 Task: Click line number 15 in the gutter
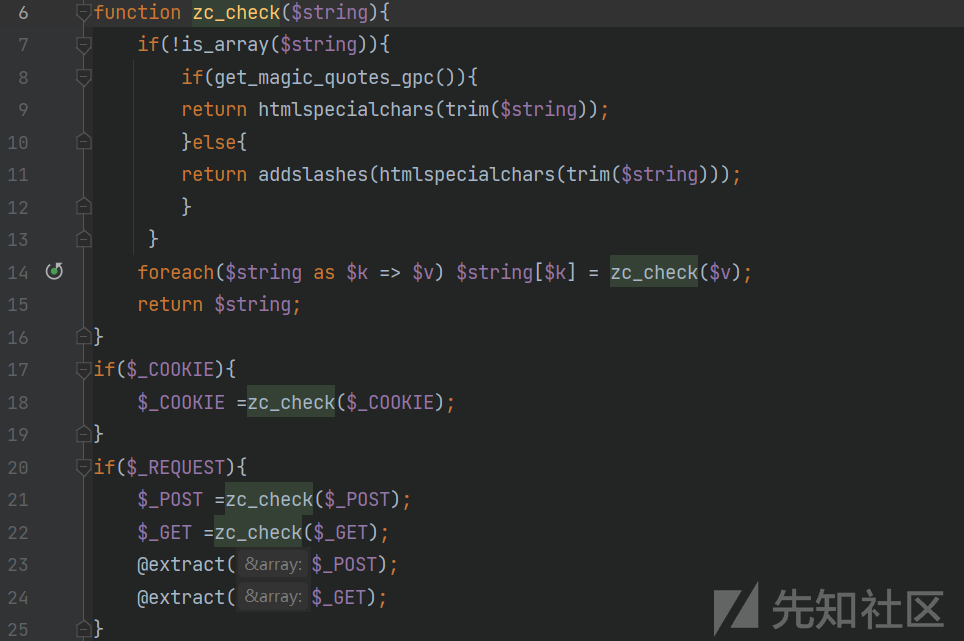18,304
